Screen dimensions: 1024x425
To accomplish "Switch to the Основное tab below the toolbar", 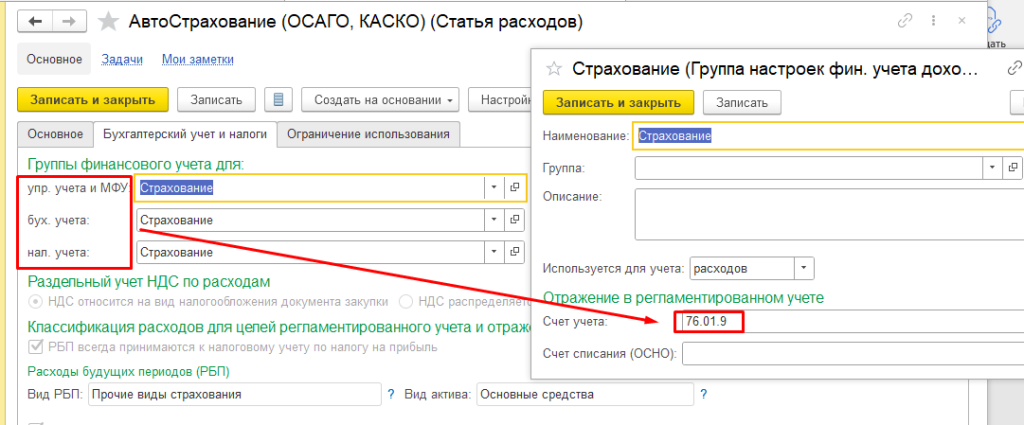I will click(55, 134).
